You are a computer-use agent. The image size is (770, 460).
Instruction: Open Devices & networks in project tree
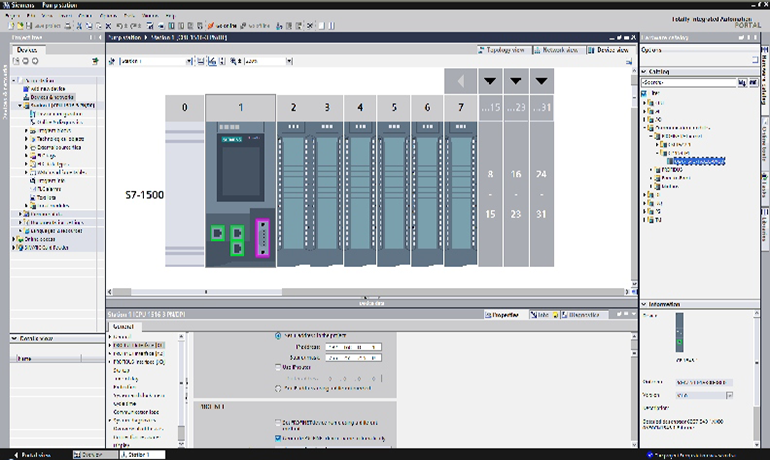pos(45,96)
